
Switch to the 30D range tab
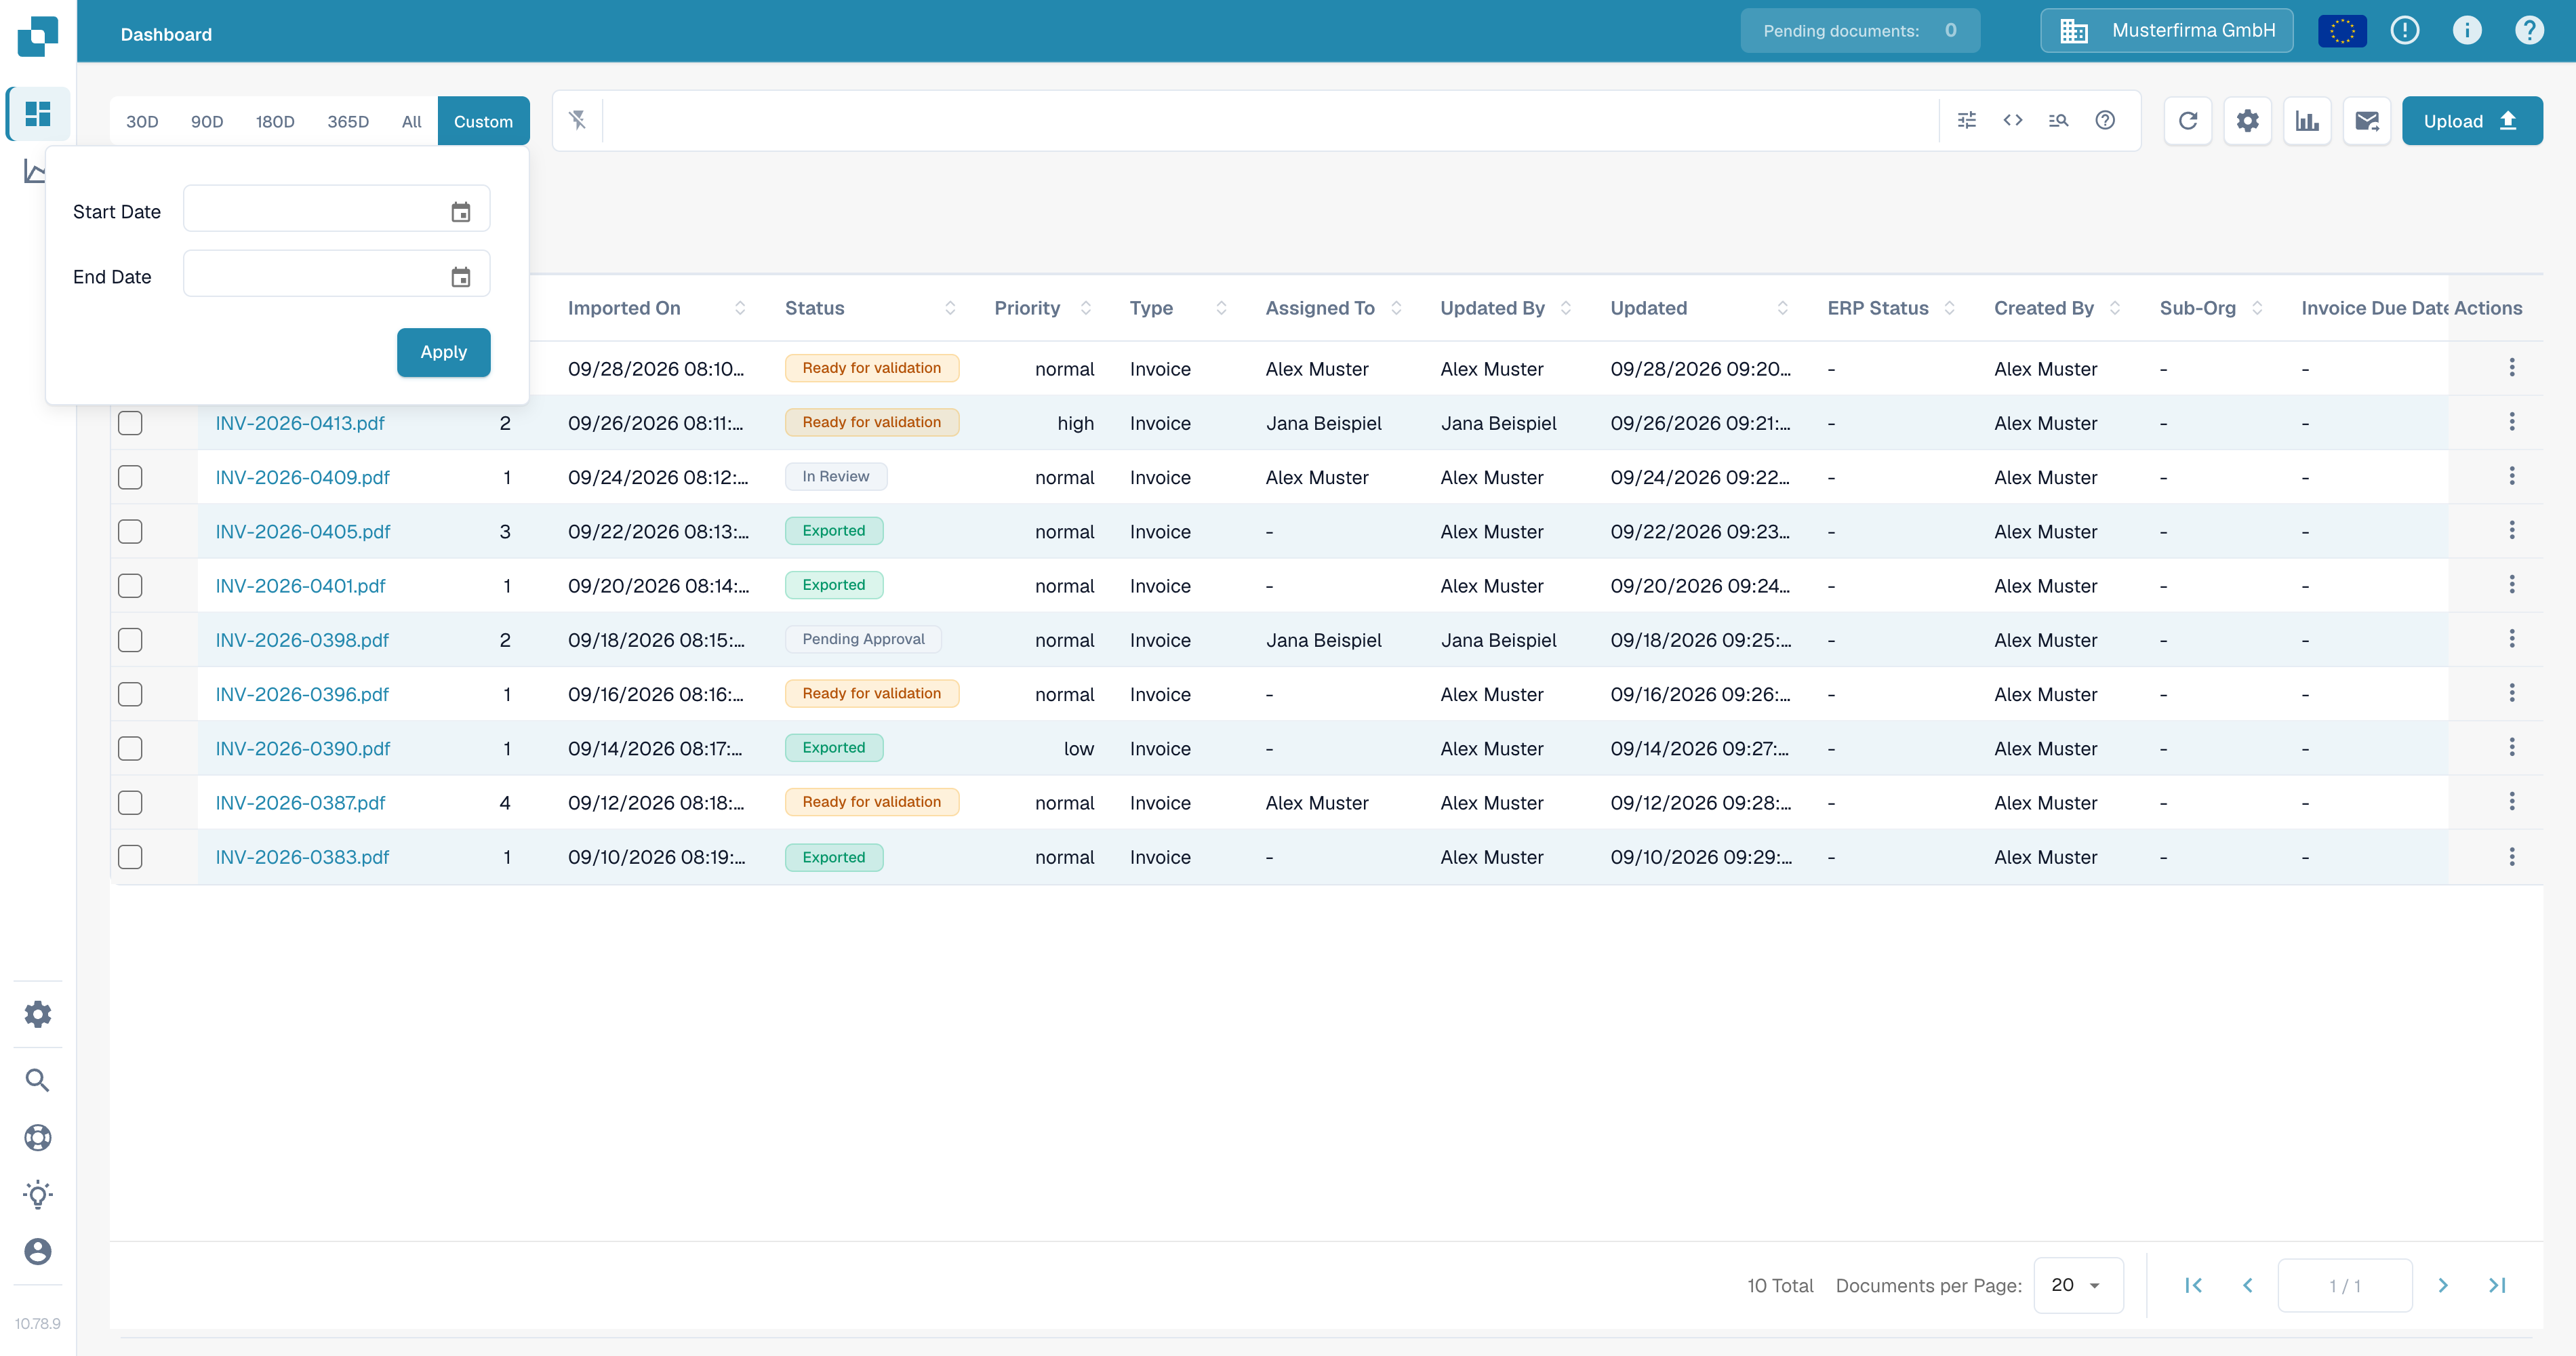point(142,121)
